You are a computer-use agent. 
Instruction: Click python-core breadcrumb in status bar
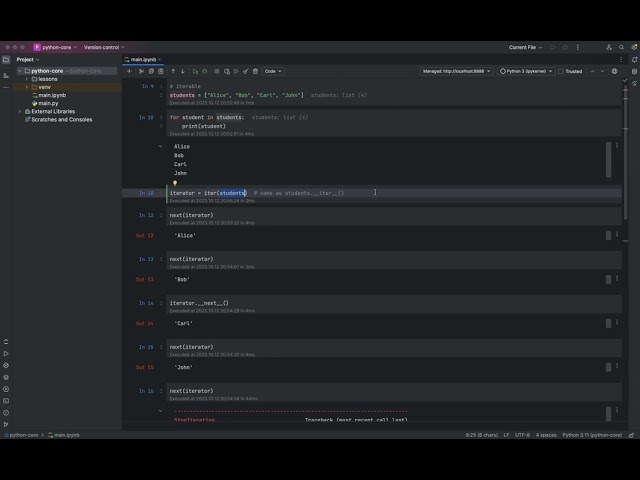[21, 435]
